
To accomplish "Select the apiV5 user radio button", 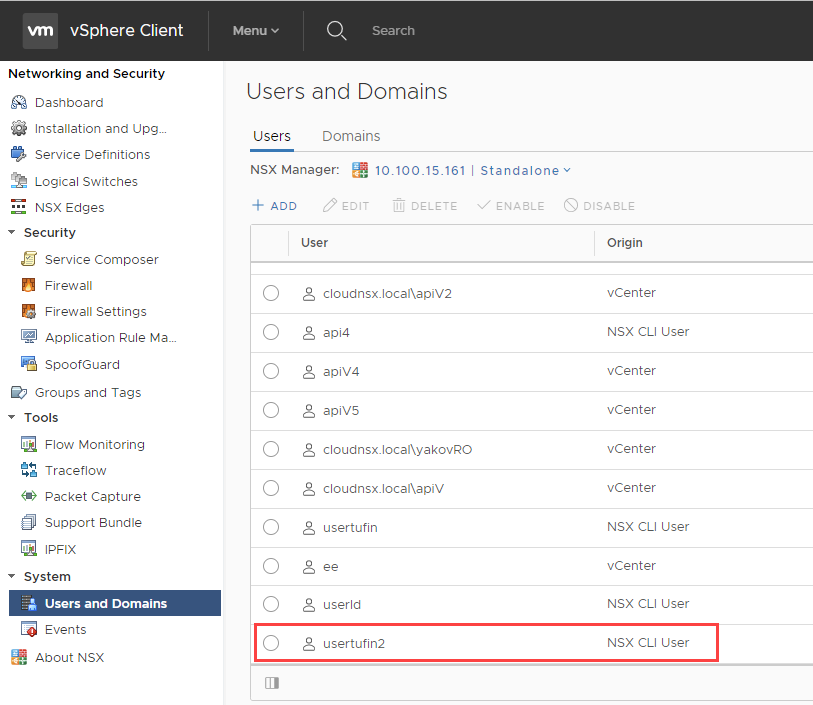I will point(271,410).
